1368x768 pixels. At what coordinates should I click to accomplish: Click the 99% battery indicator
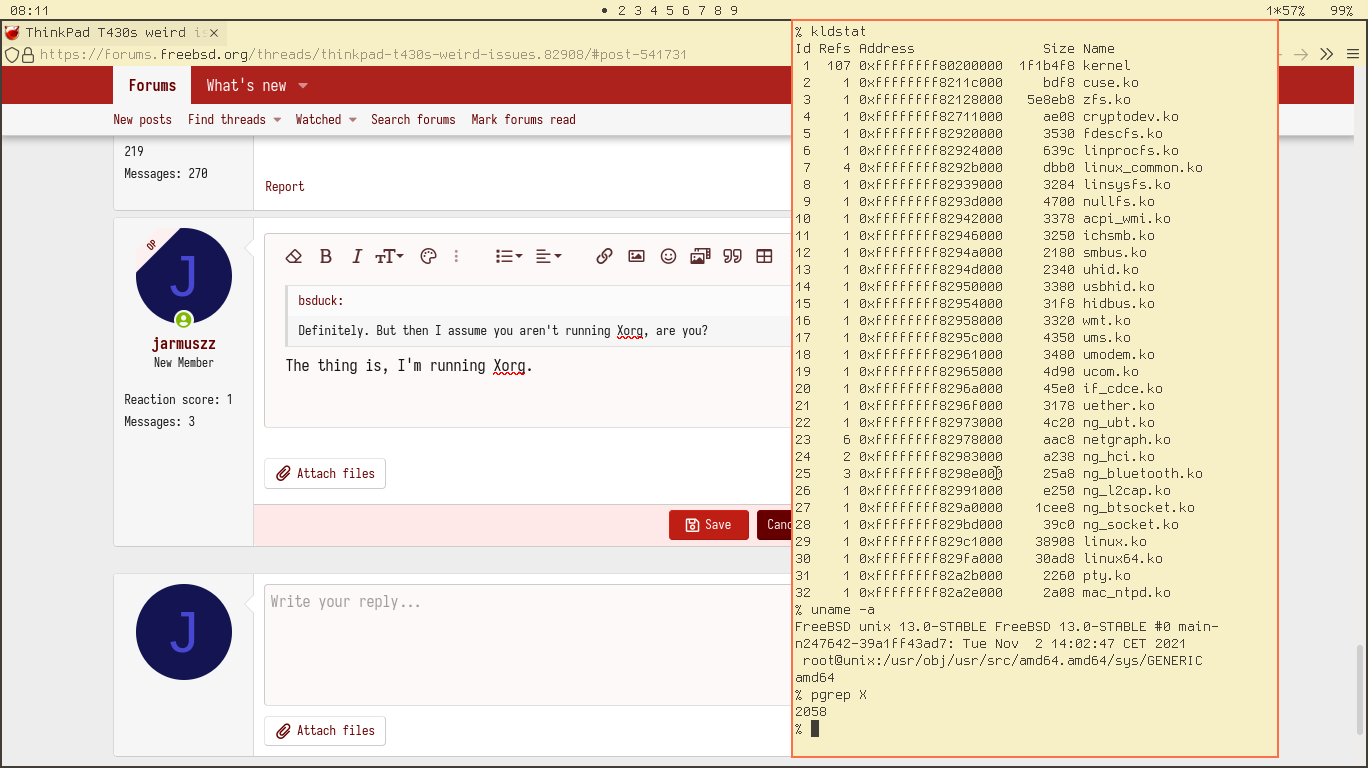tap(1342, 10)
